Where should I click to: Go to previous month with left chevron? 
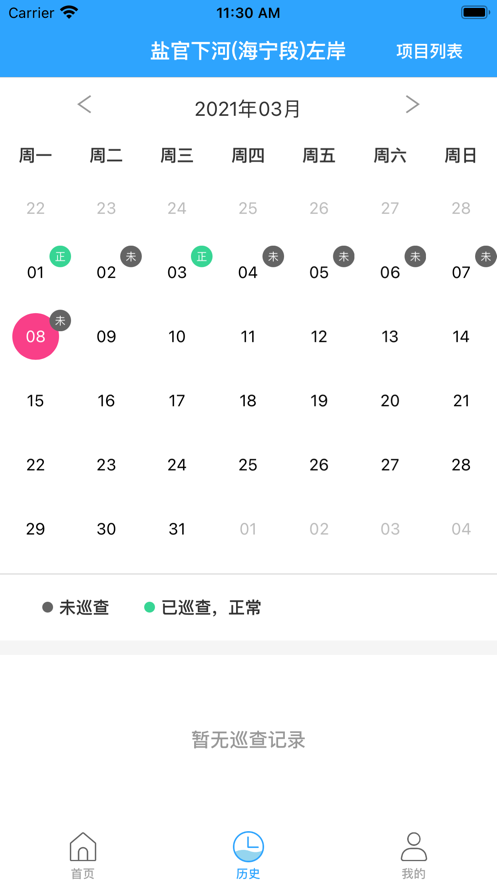point(84,104)
